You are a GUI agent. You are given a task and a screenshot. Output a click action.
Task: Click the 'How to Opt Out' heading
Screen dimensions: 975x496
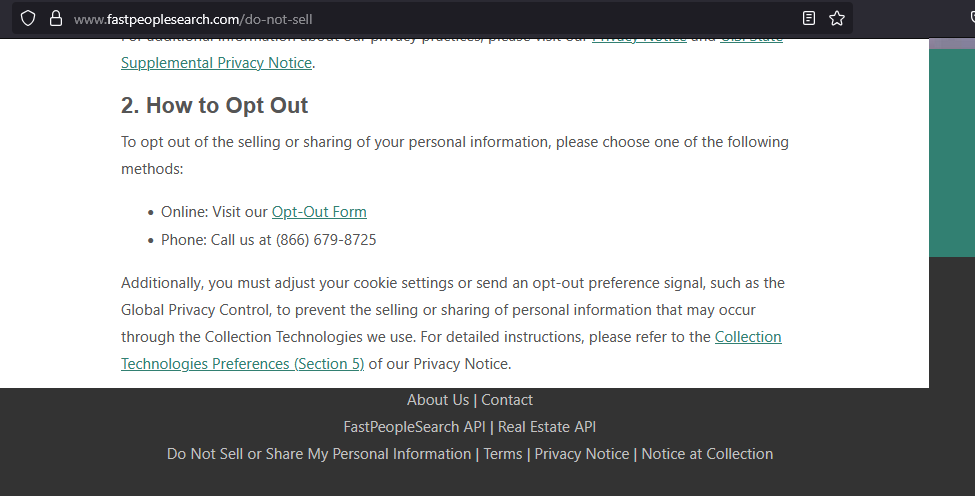215,105
